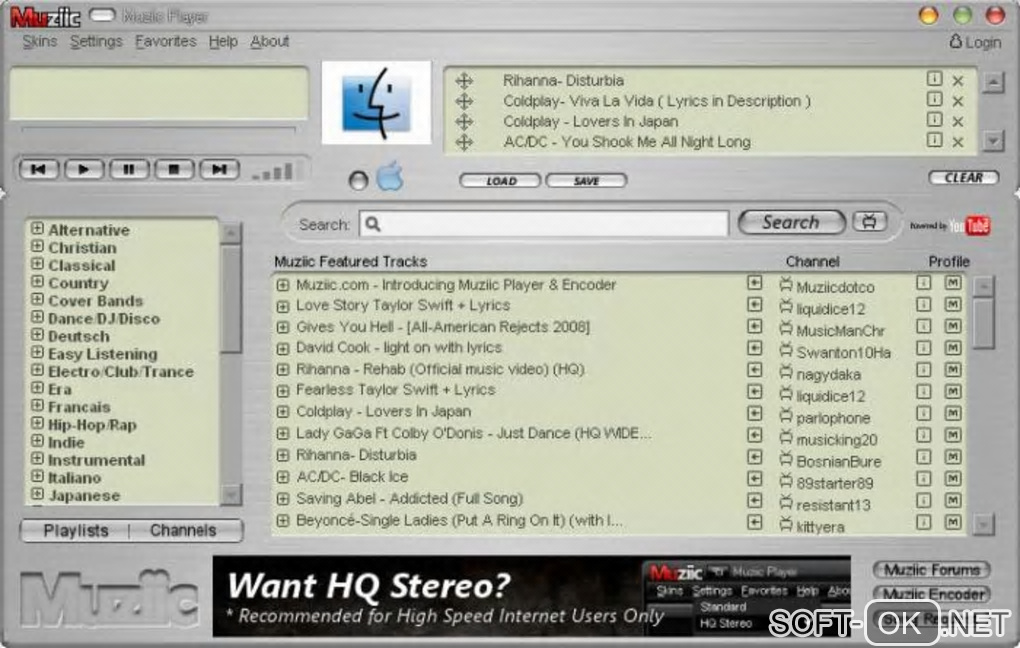The height and width of the screenshot is (648, 1020).
Task: Add Gives You Hell track to playlist
Action: click(x=755, y=326)
